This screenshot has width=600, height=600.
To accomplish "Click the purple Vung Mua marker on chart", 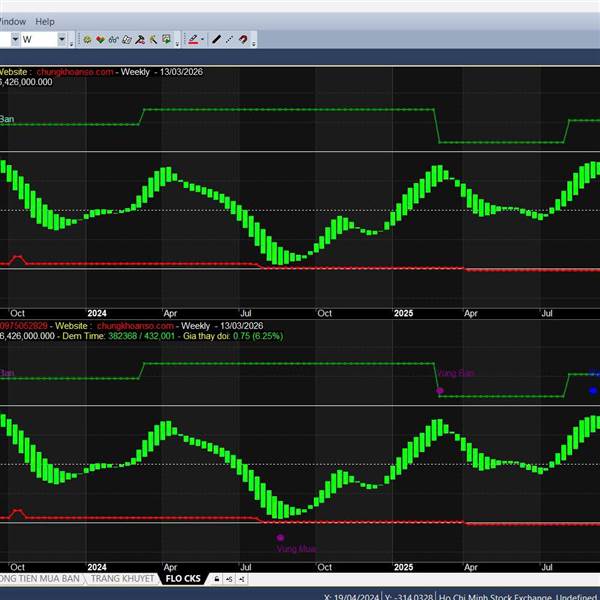I will pyautogui.click(x=281, y=537).
